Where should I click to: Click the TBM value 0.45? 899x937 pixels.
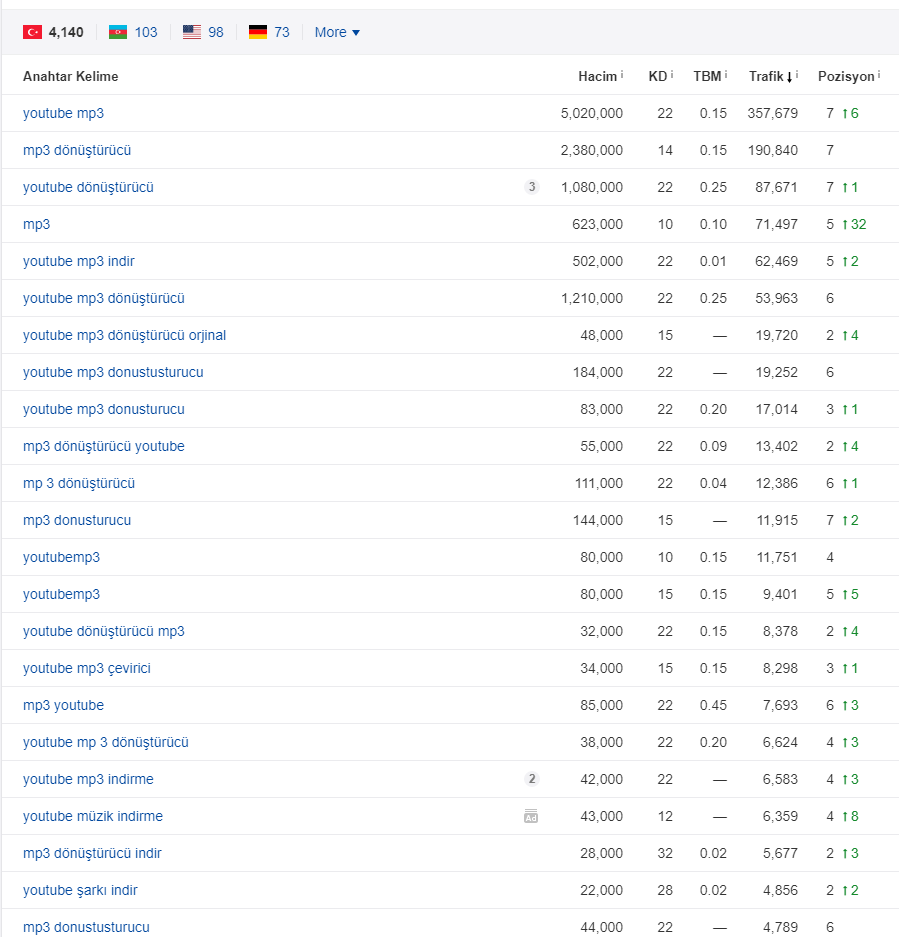(713, 705)
